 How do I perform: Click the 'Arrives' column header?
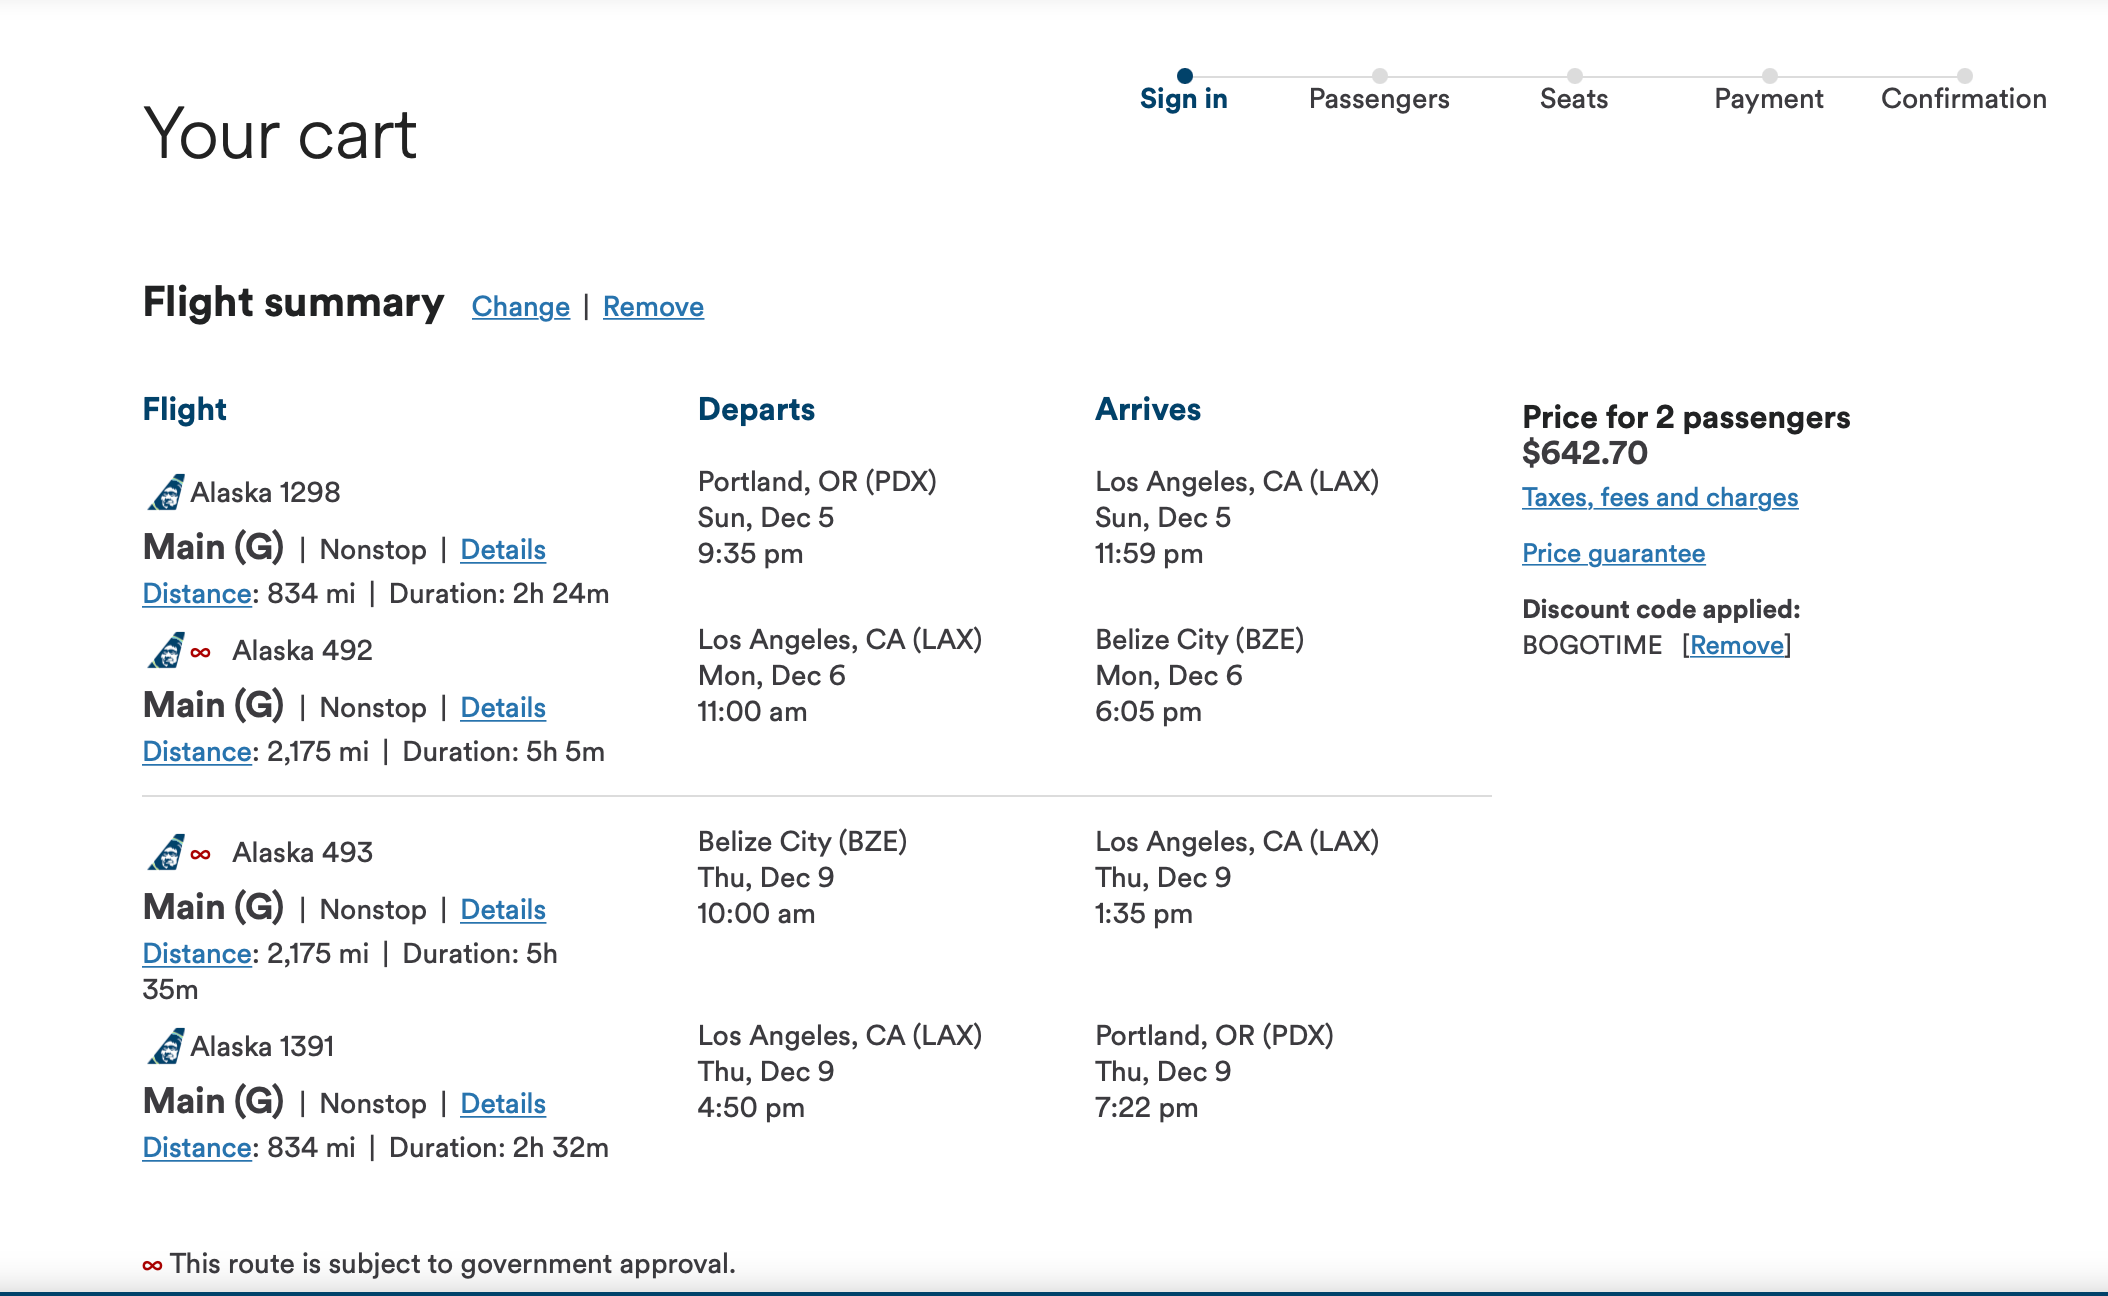tap(1148, 409)
